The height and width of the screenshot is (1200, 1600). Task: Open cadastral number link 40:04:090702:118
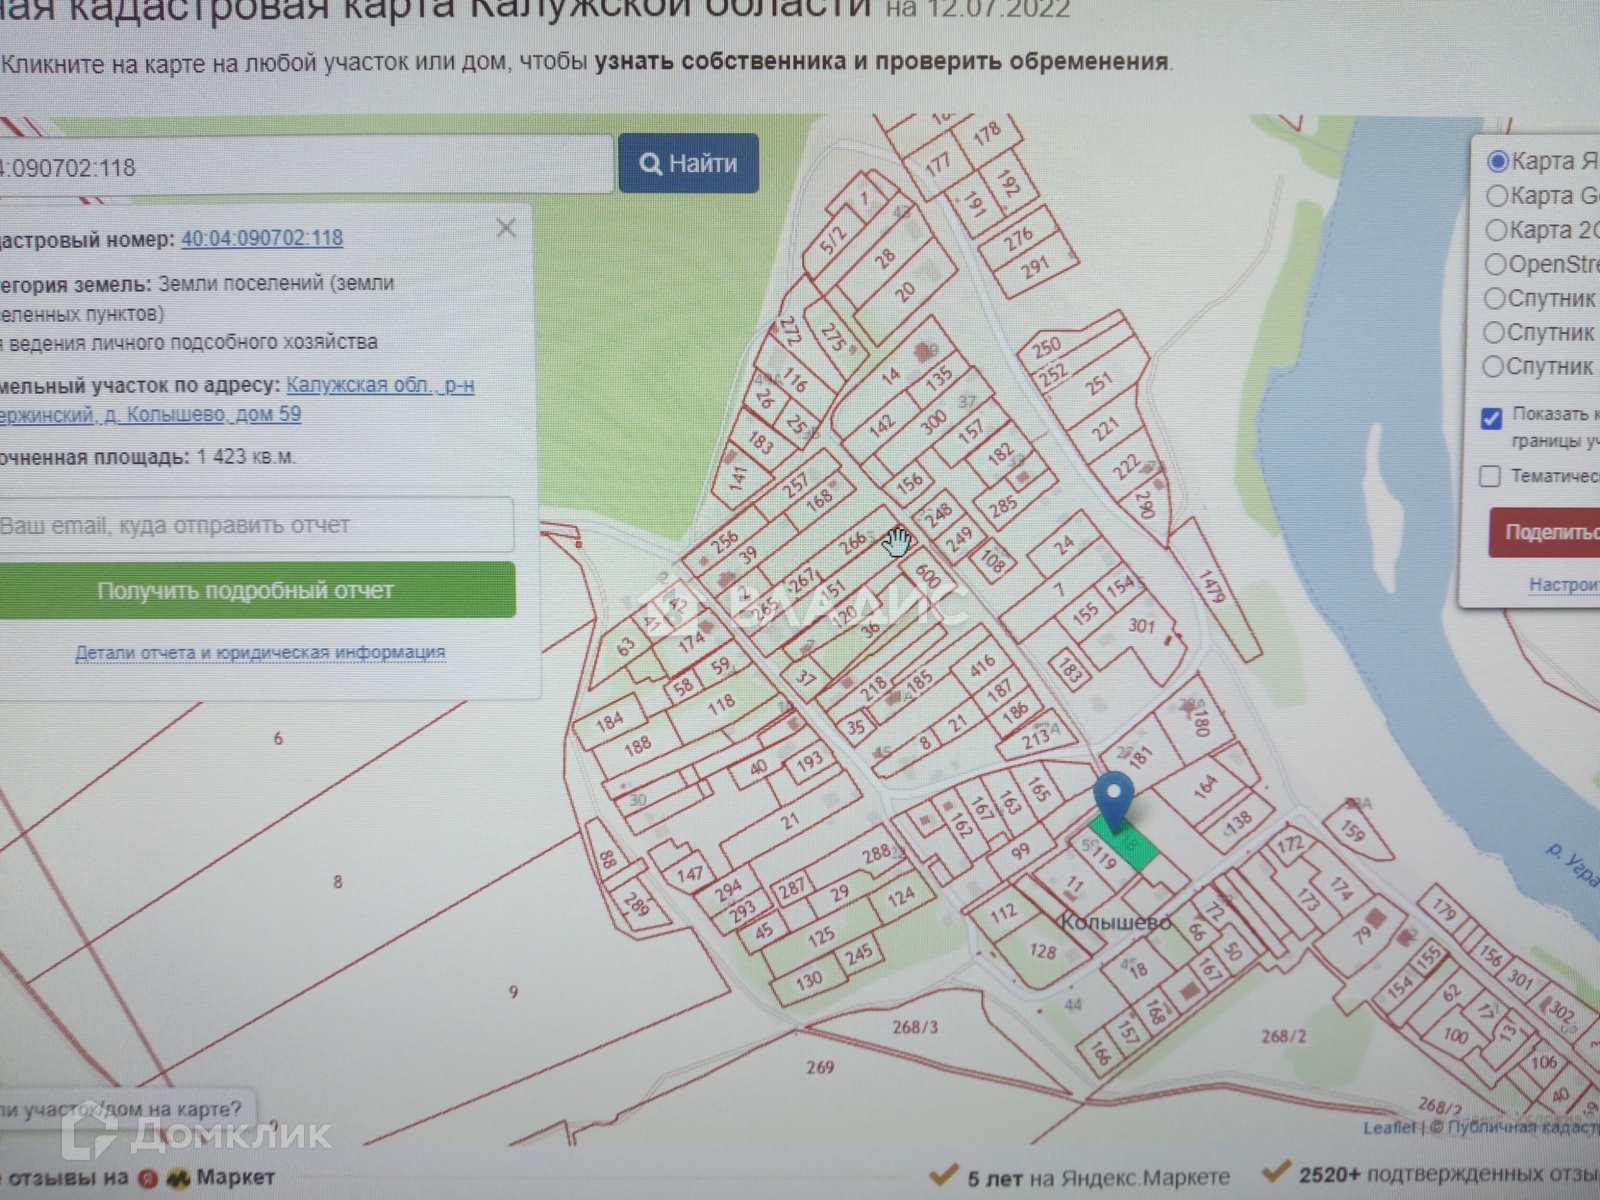point(262,238)
